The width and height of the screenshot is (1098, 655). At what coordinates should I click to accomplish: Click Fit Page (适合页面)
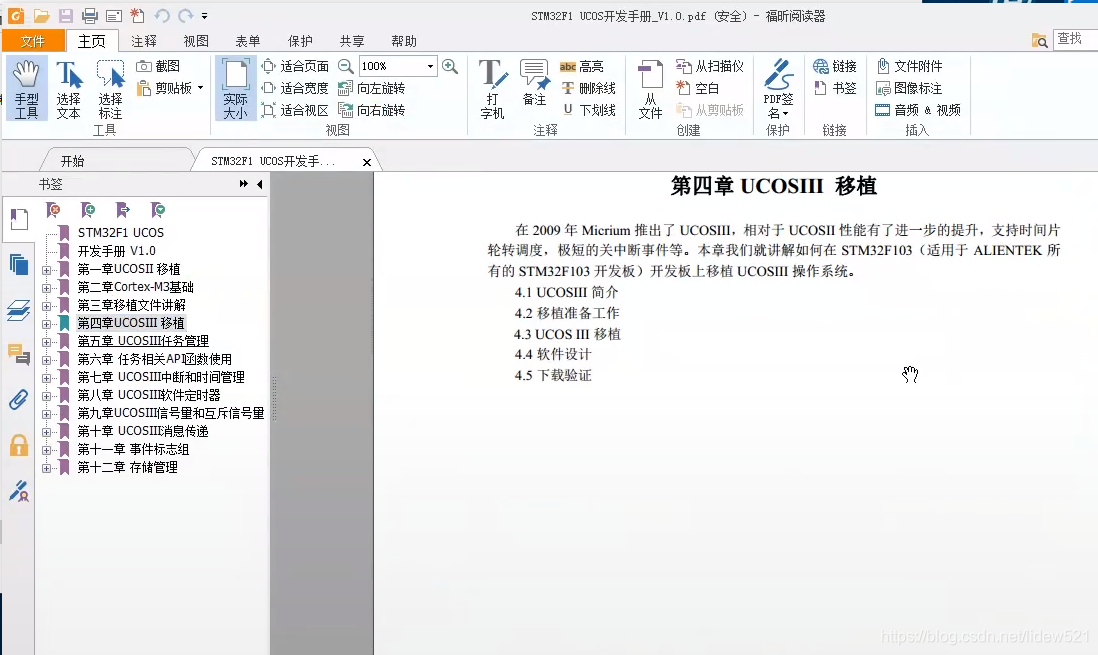click(x=295, y=66)
